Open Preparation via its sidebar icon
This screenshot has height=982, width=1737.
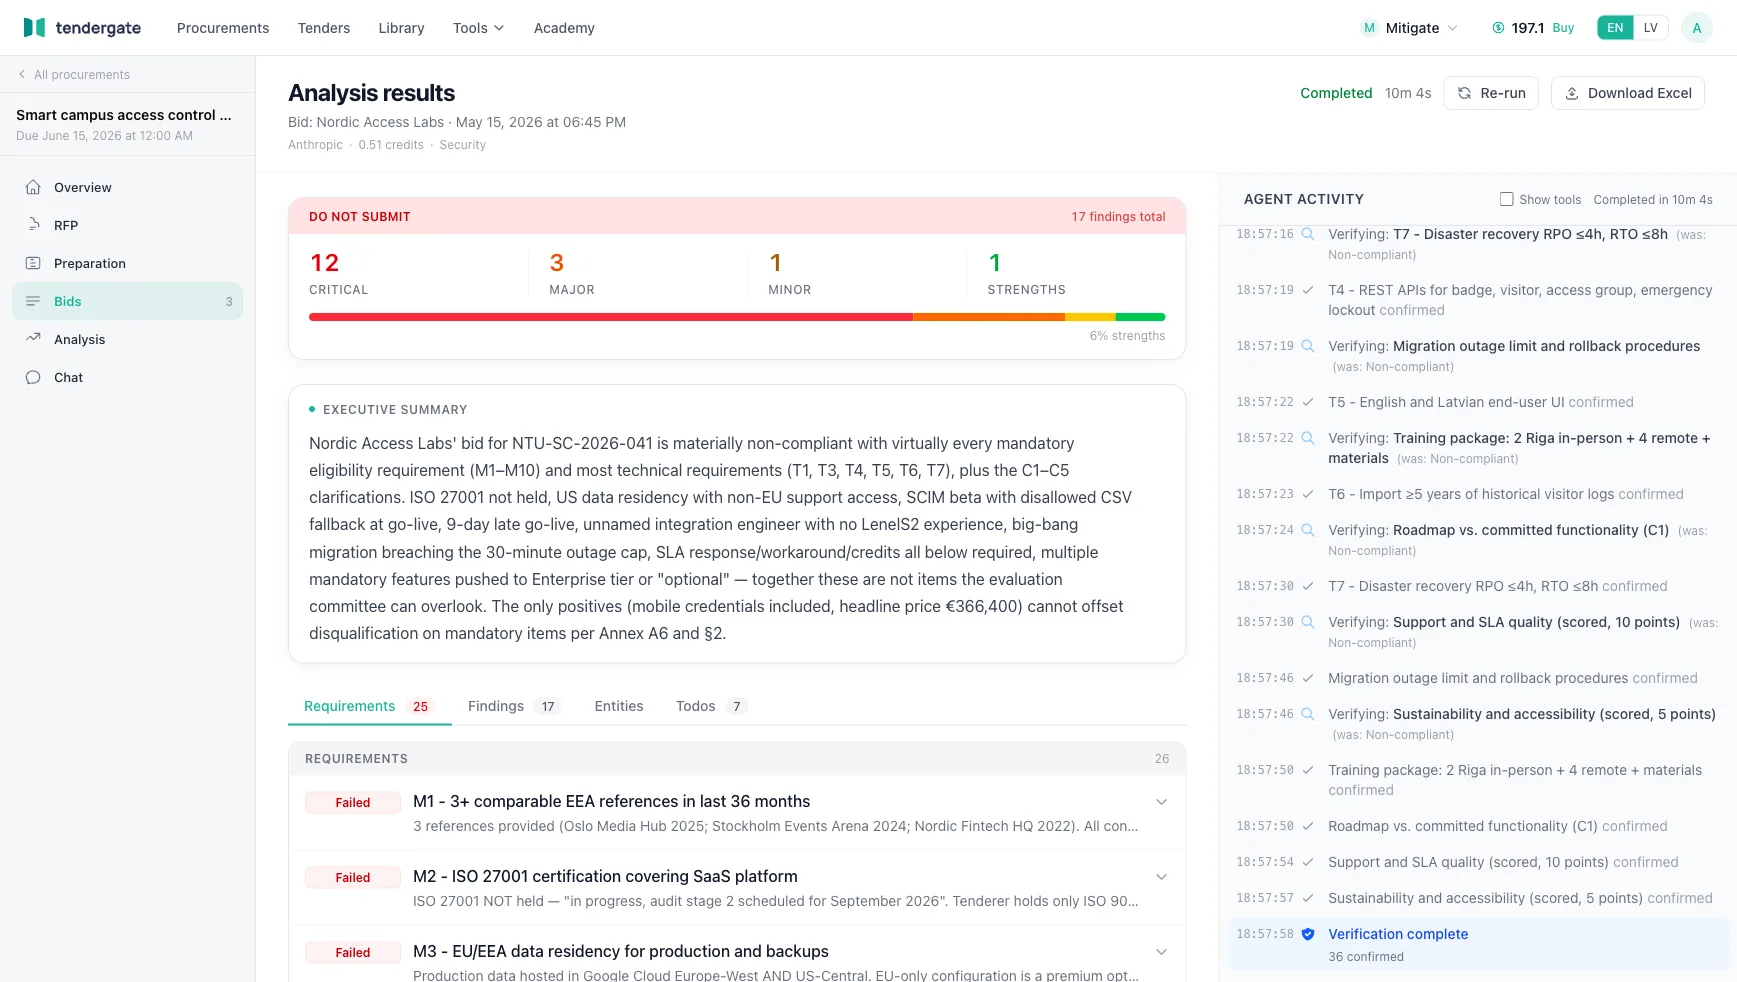(x=33, y=263)
